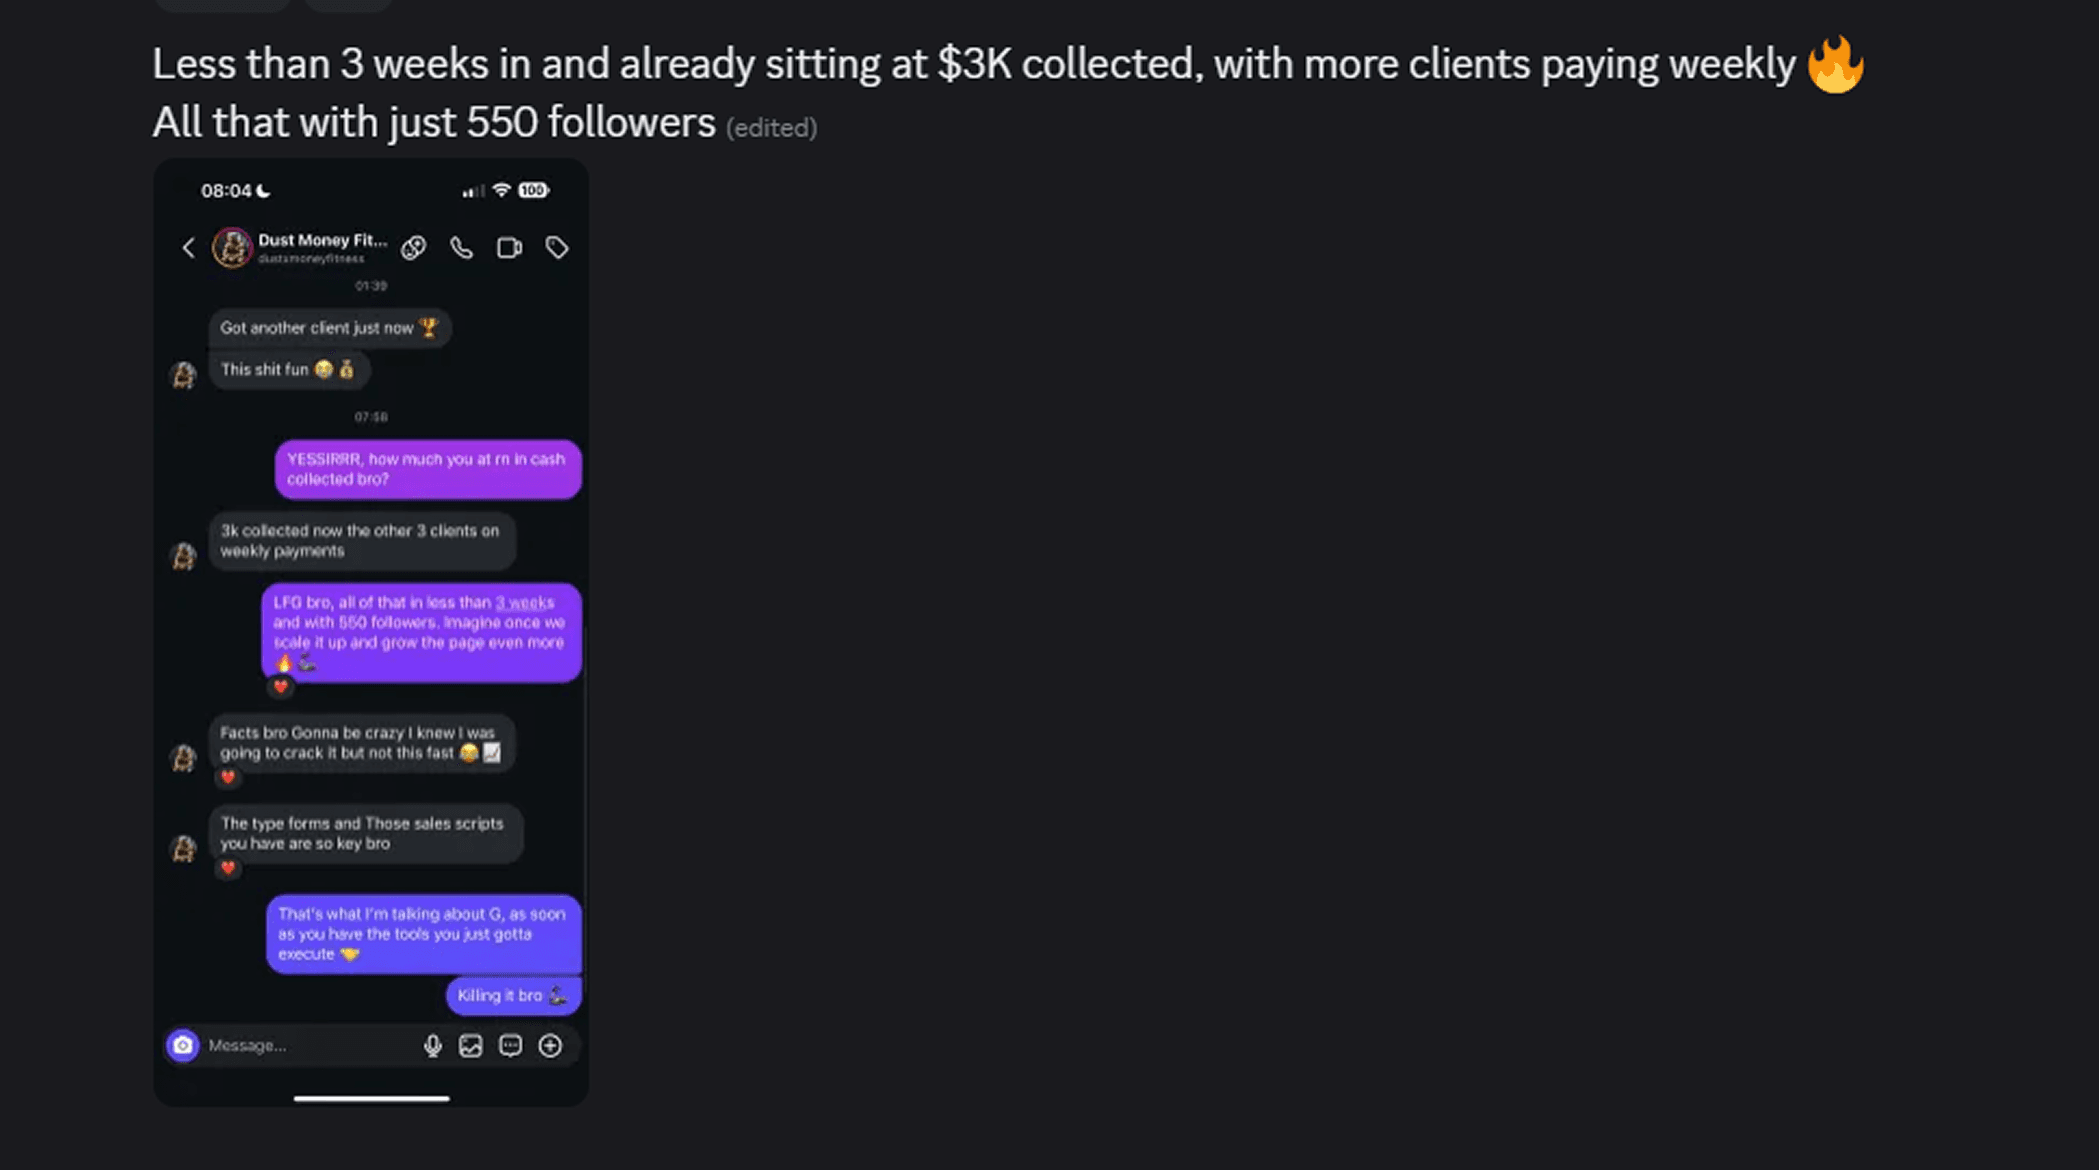
Task: Open the photo gallery picker
Action: pos(471,1045)
